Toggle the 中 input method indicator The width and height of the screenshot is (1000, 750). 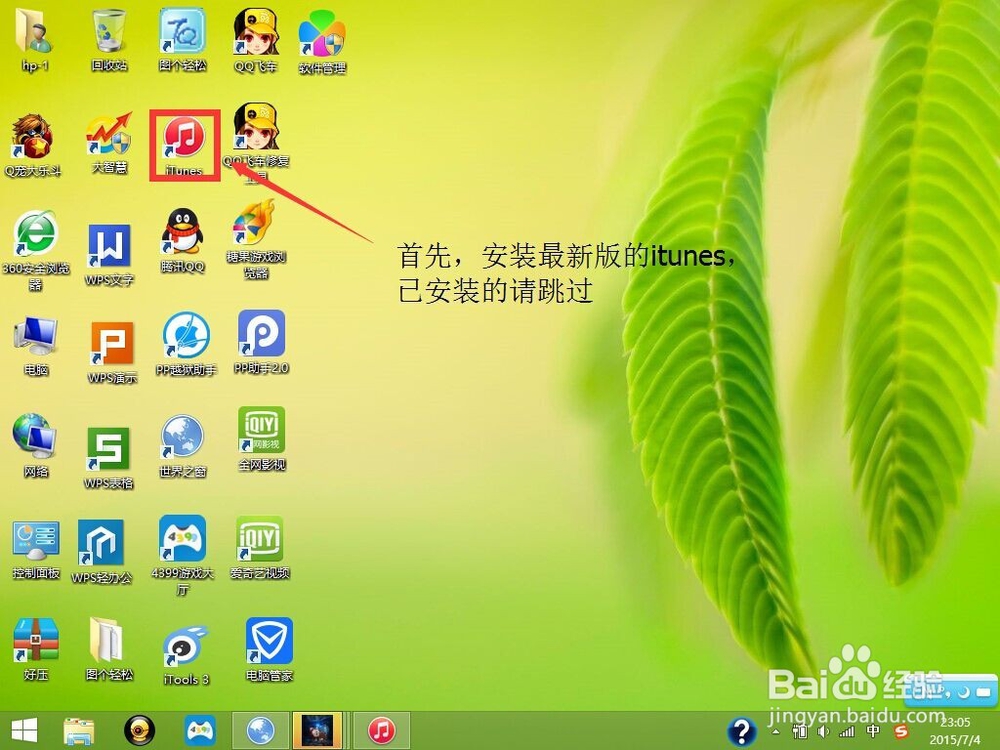pos(874,732)
